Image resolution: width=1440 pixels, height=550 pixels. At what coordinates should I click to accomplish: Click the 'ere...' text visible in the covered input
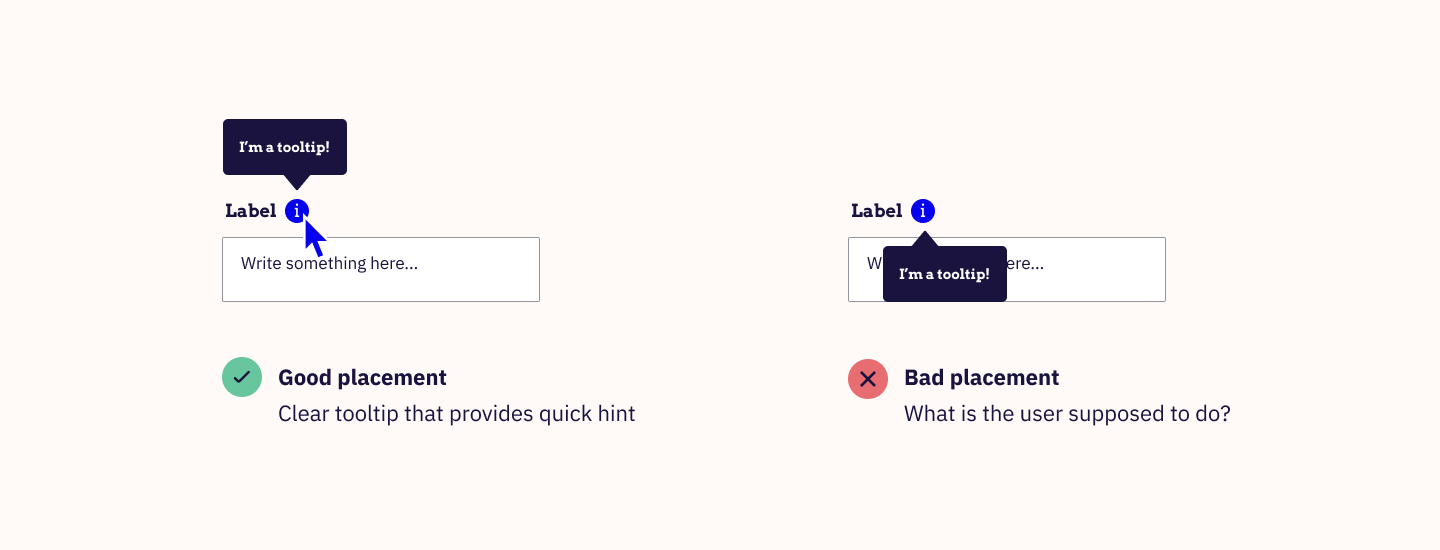click(x=1025, y=264)
